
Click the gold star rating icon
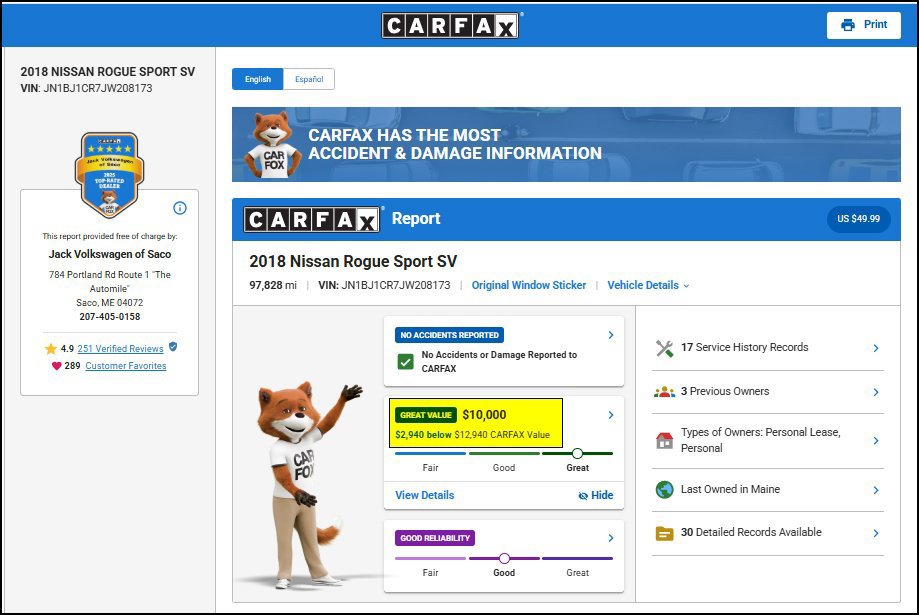click(51, 349)
